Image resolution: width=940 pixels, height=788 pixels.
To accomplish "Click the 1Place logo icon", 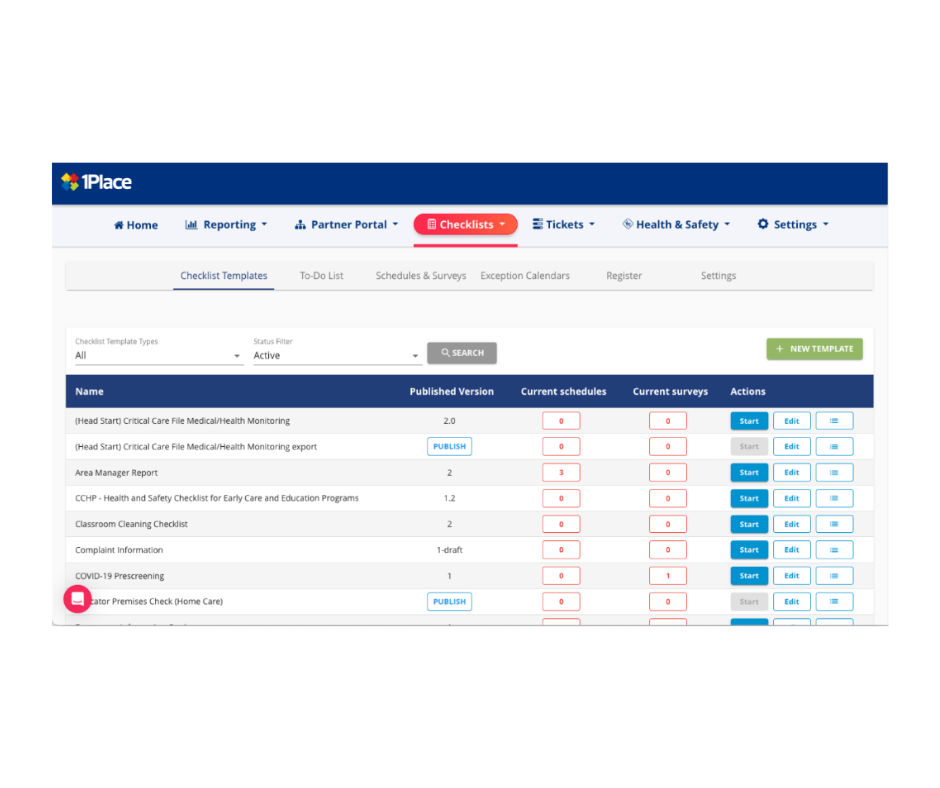I will (x=70, y=182).
